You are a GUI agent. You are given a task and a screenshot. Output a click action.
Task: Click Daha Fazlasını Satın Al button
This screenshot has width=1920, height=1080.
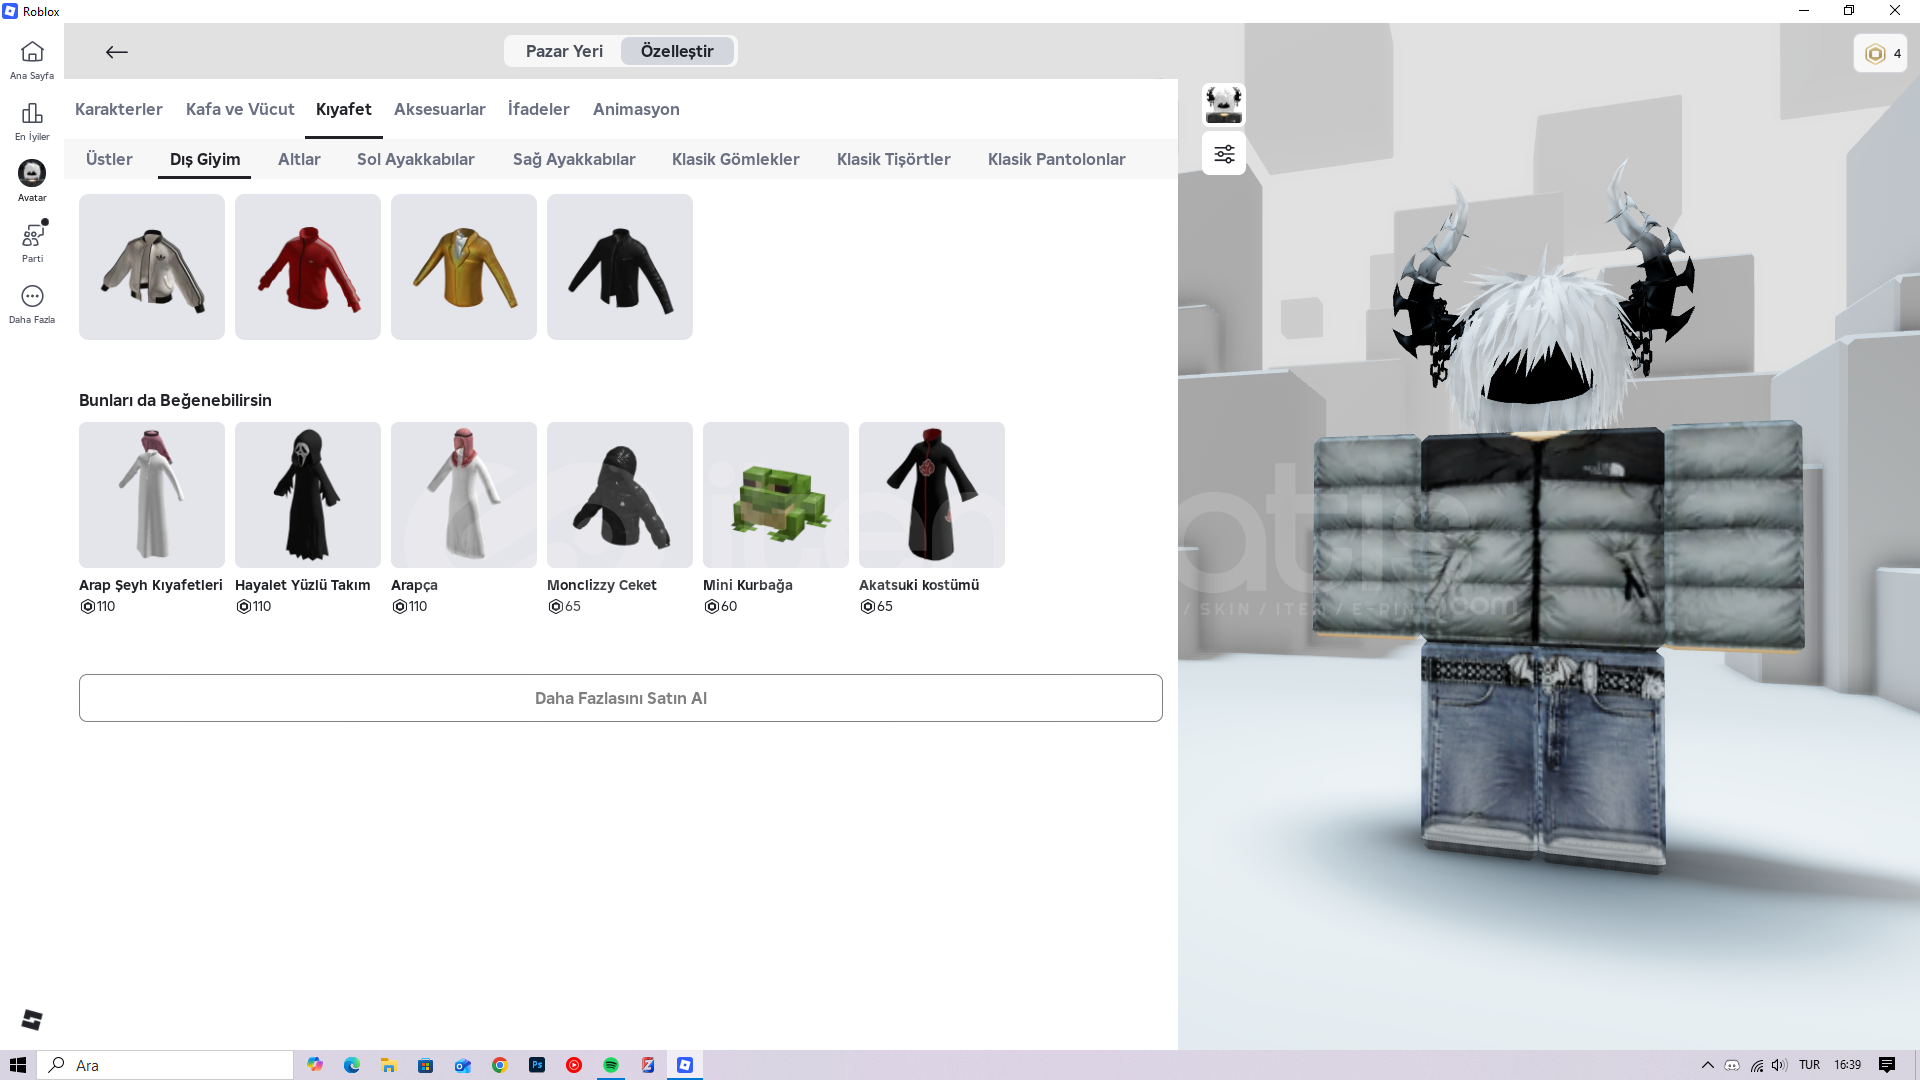click(x=620, y=698)
